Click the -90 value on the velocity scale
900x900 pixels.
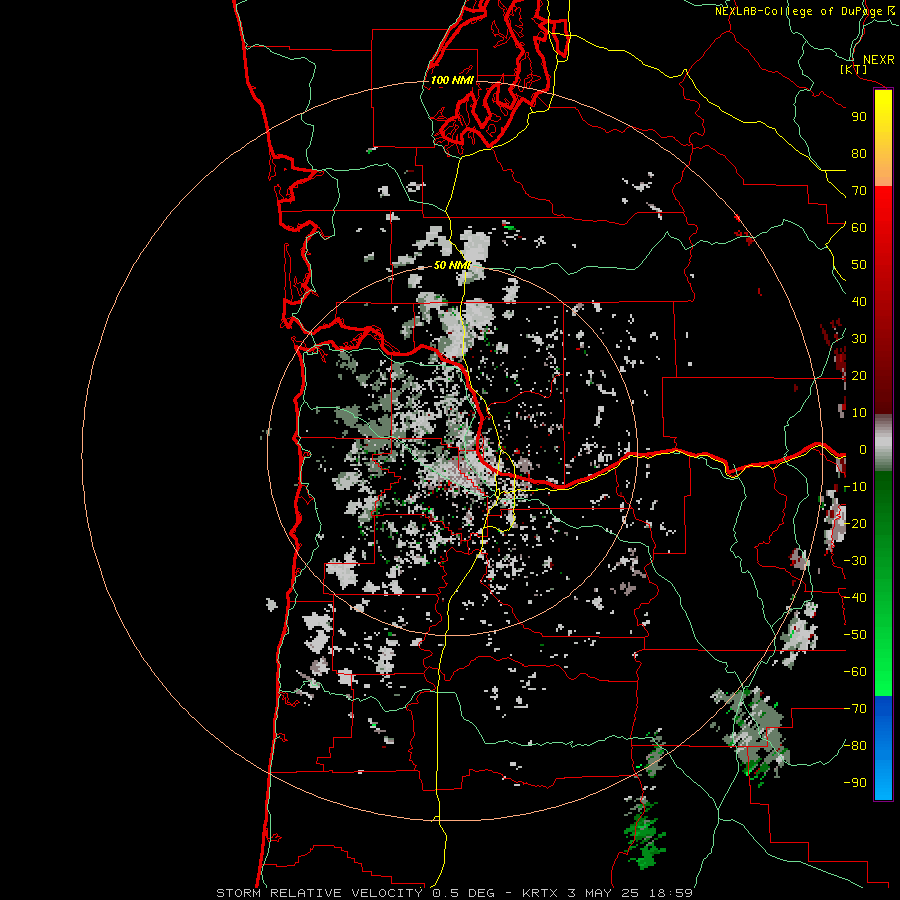pyautogui.click(x=855, y=783)
